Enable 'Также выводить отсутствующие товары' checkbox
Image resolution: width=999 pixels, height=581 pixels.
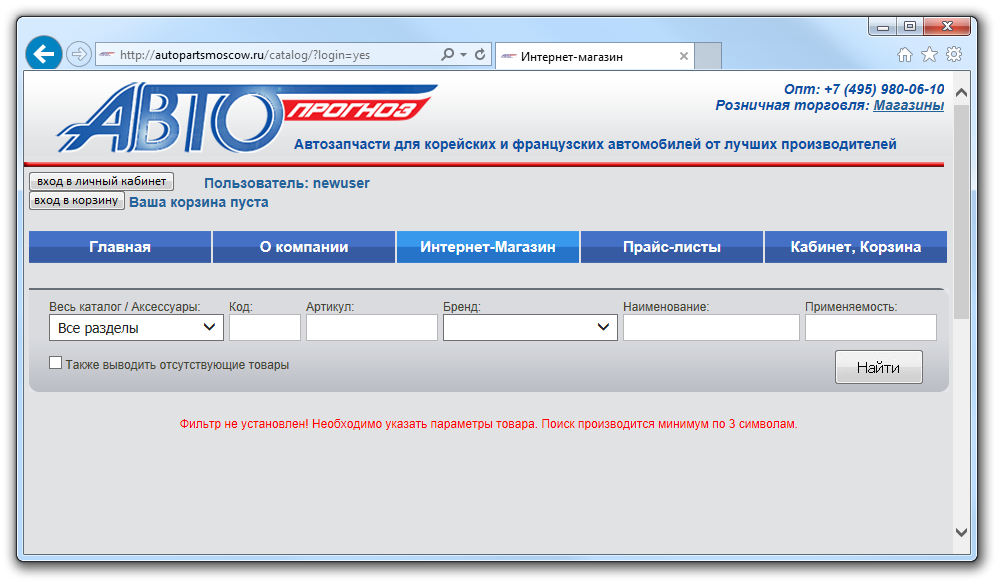pos(56,364)
